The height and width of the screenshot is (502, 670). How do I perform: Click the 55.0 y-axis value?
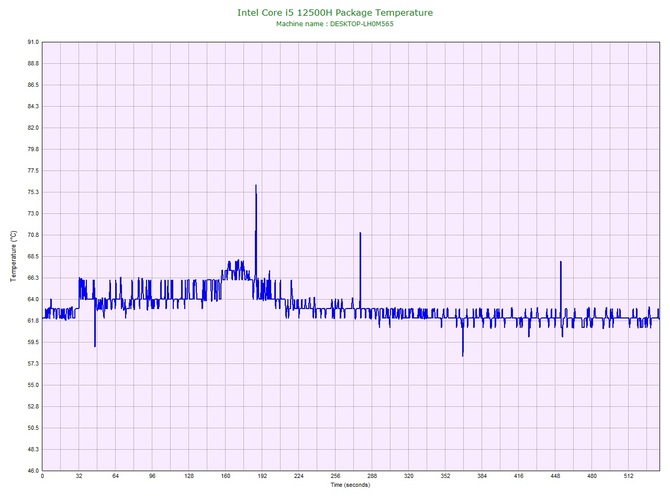(33, 385)
